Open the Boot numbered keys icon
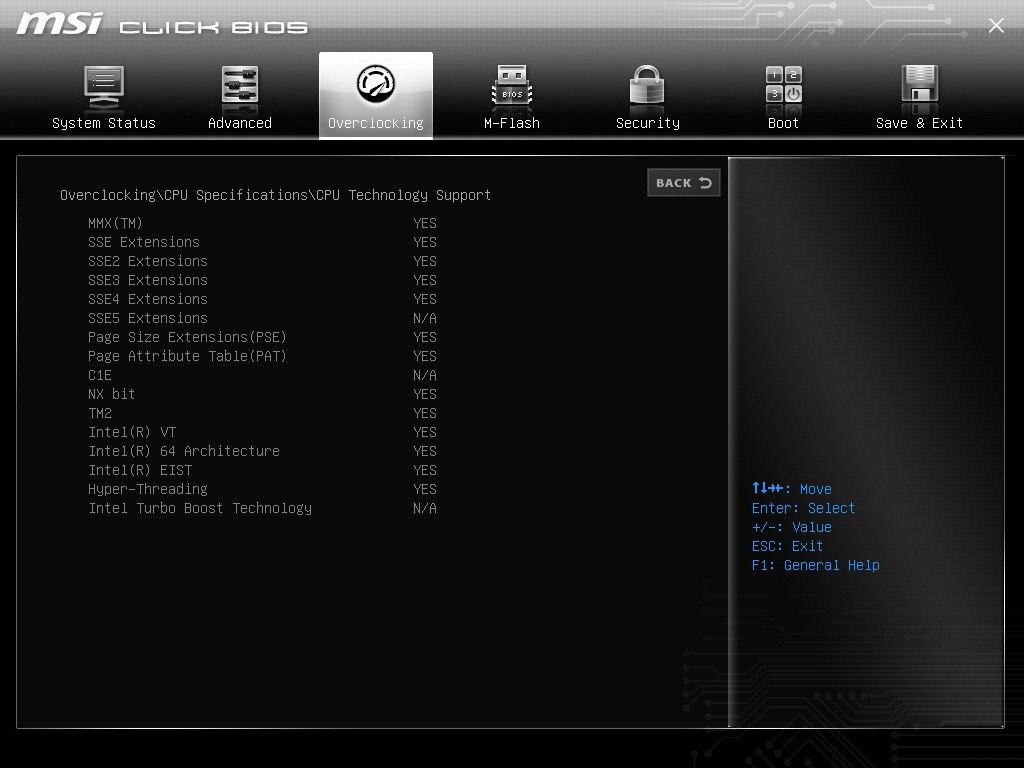 coord(784,85)
